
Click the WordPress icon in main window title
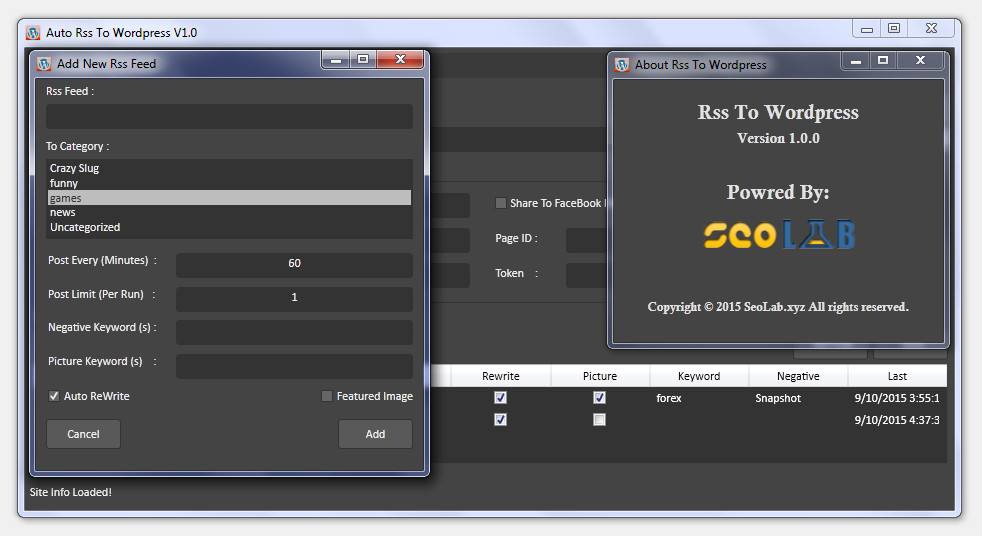(33, 33)
